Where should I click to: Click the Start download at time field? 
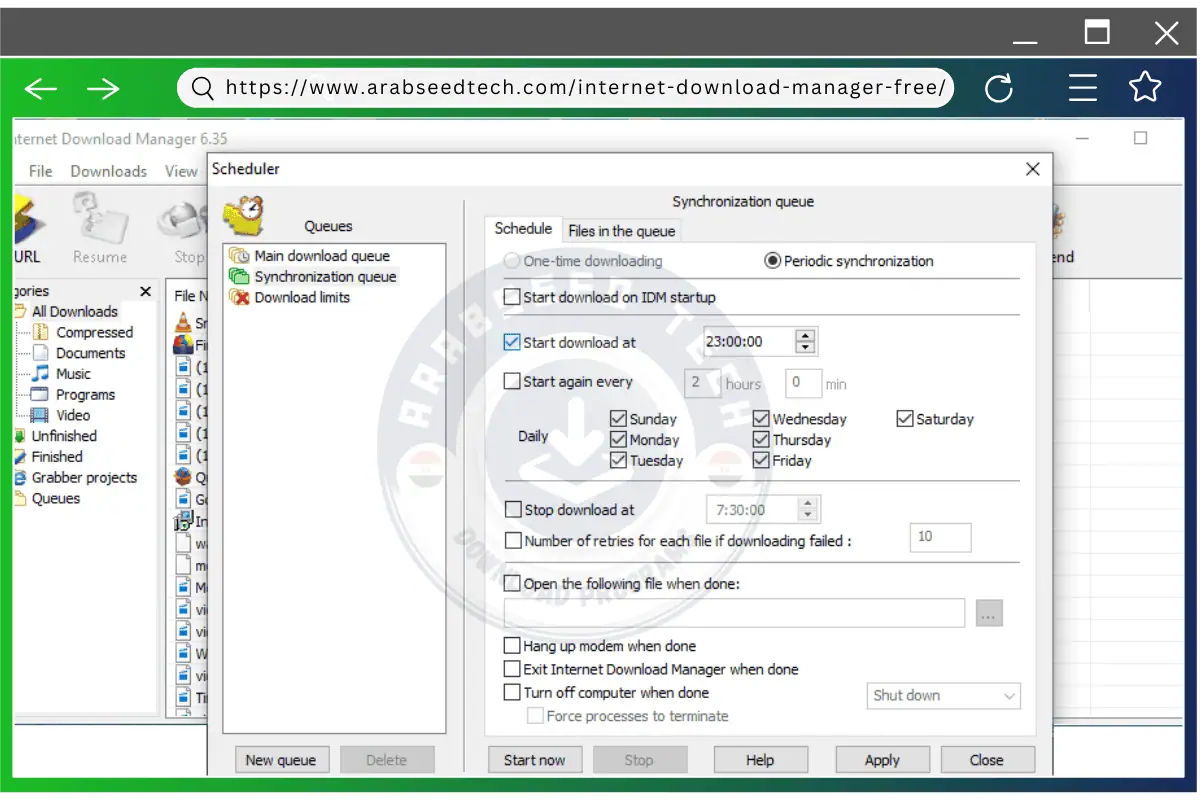[745, 342]
